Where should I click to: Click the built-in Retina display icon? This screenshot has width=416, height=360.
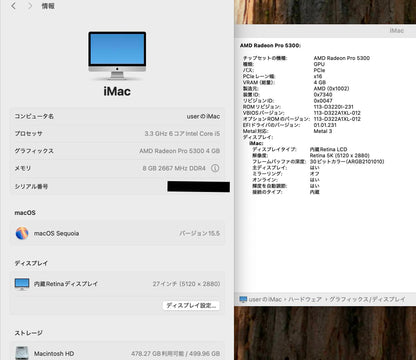(22, 284)
